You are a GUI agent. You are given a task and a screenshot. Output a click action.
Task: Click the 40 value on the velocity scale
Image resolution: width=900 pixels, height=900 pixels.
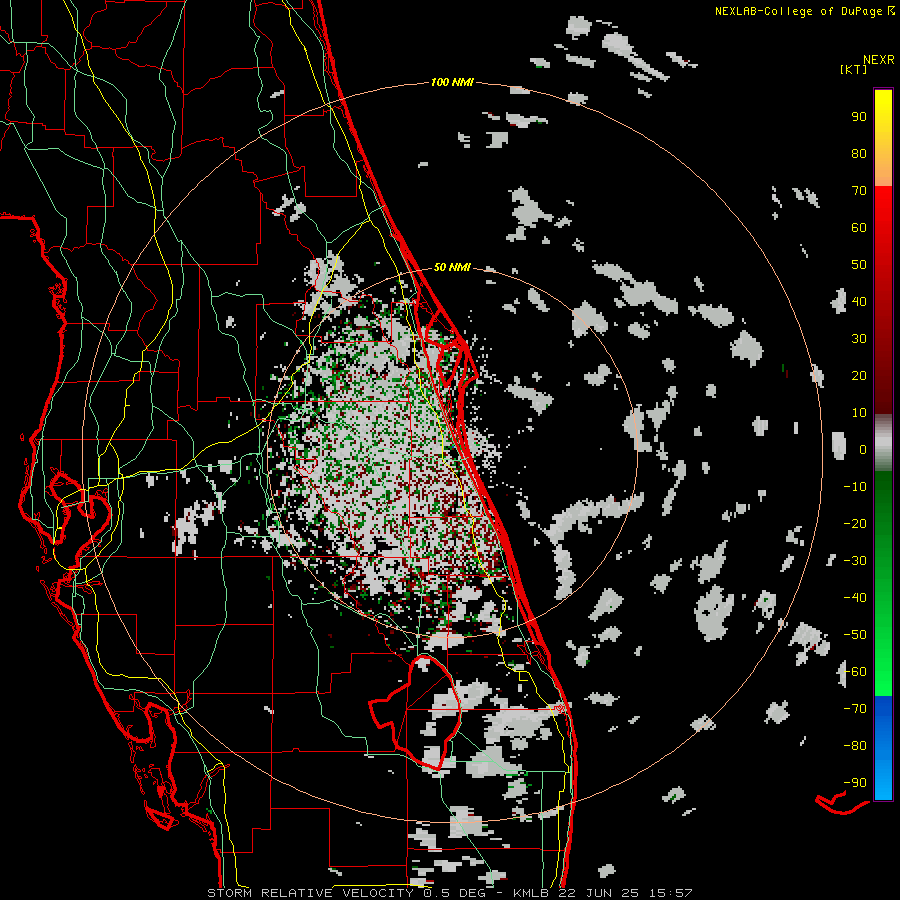click(x=859, y=301)
